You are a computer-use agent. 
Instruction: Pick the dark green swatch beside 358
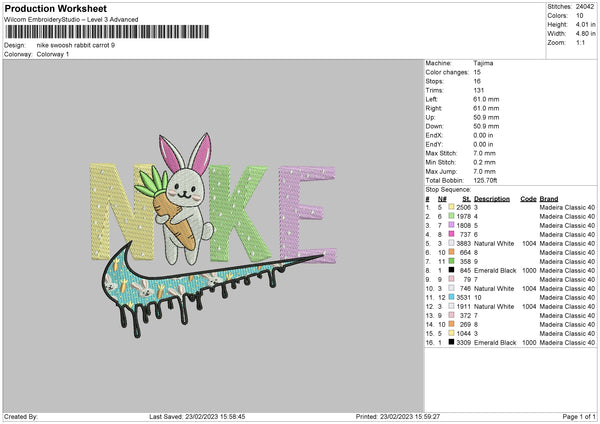pos(451,261)
